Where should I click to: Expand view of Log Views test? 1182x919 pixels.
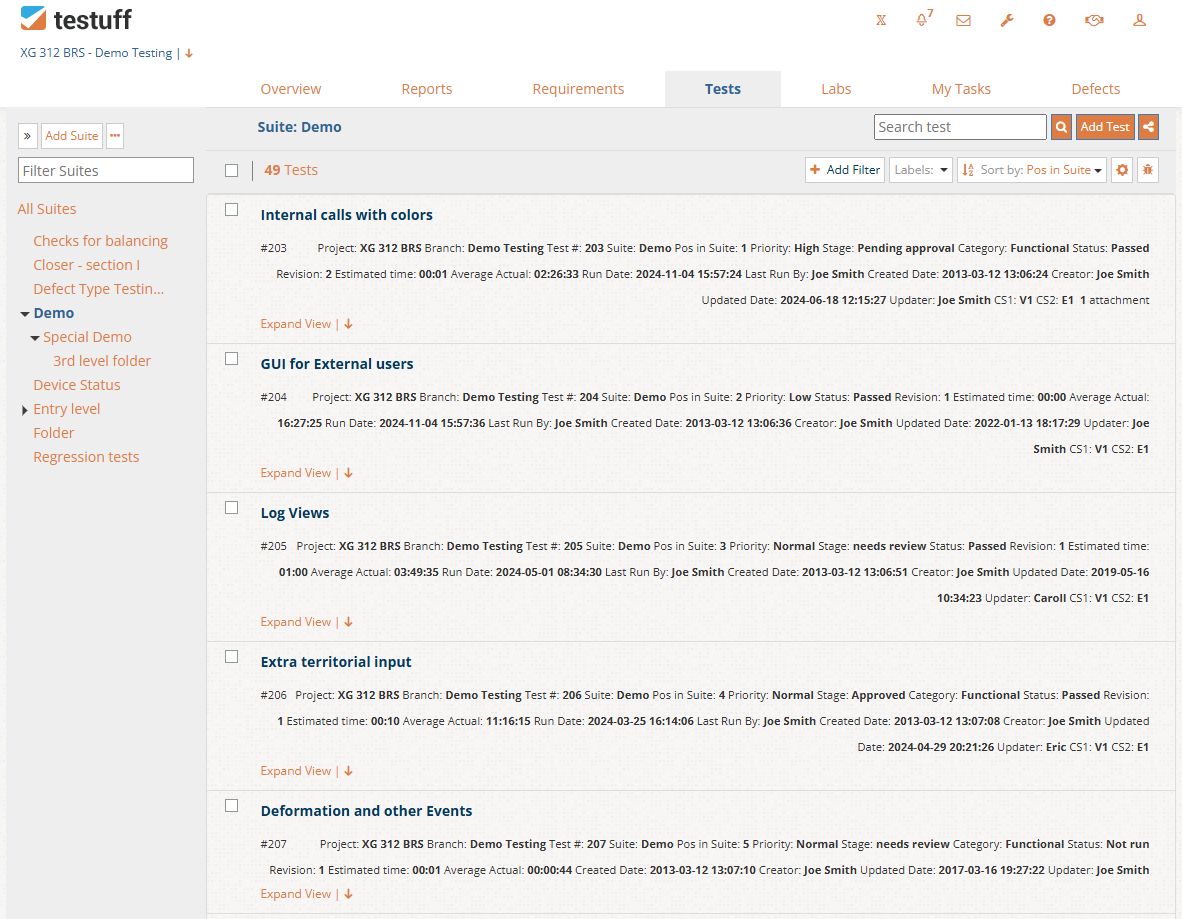(296, 622)
